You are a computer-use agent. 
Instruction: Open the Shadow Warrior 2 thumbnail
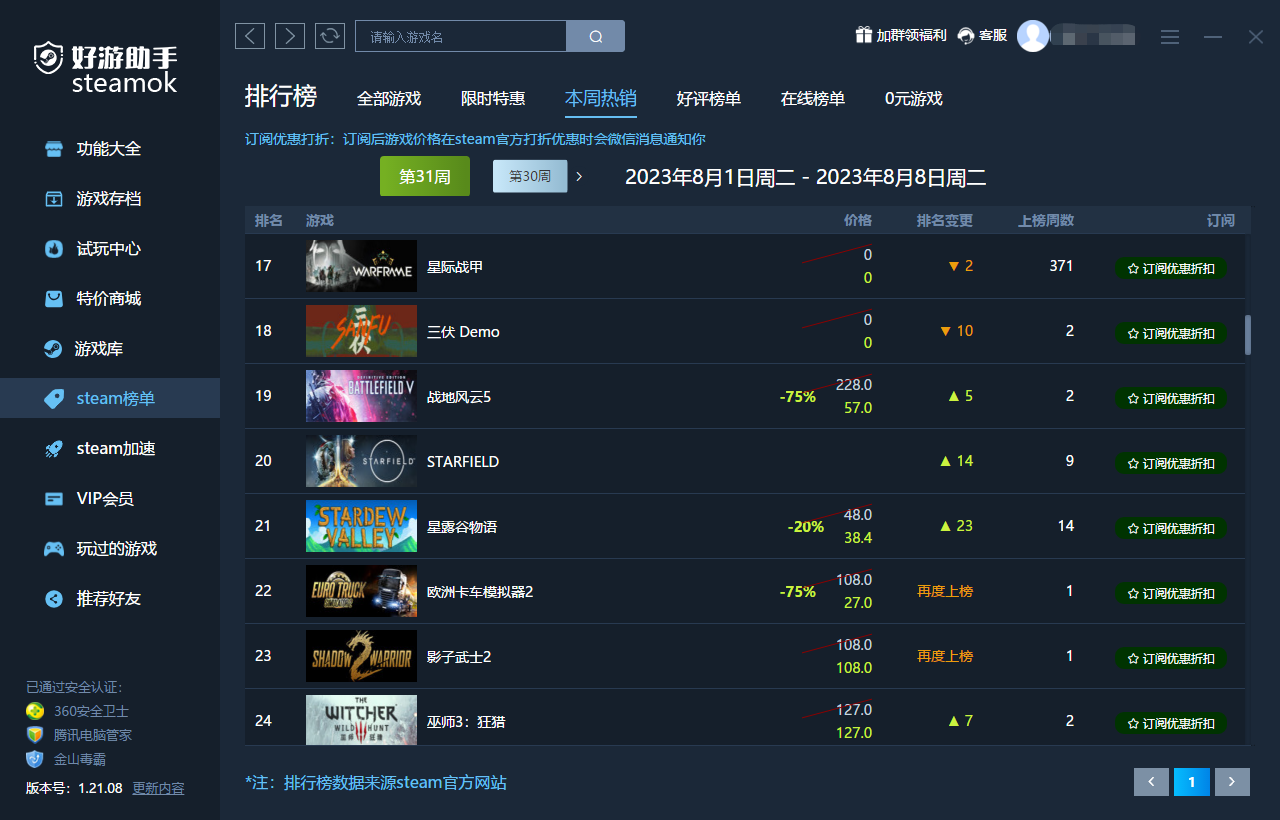(x=361, y=656)
